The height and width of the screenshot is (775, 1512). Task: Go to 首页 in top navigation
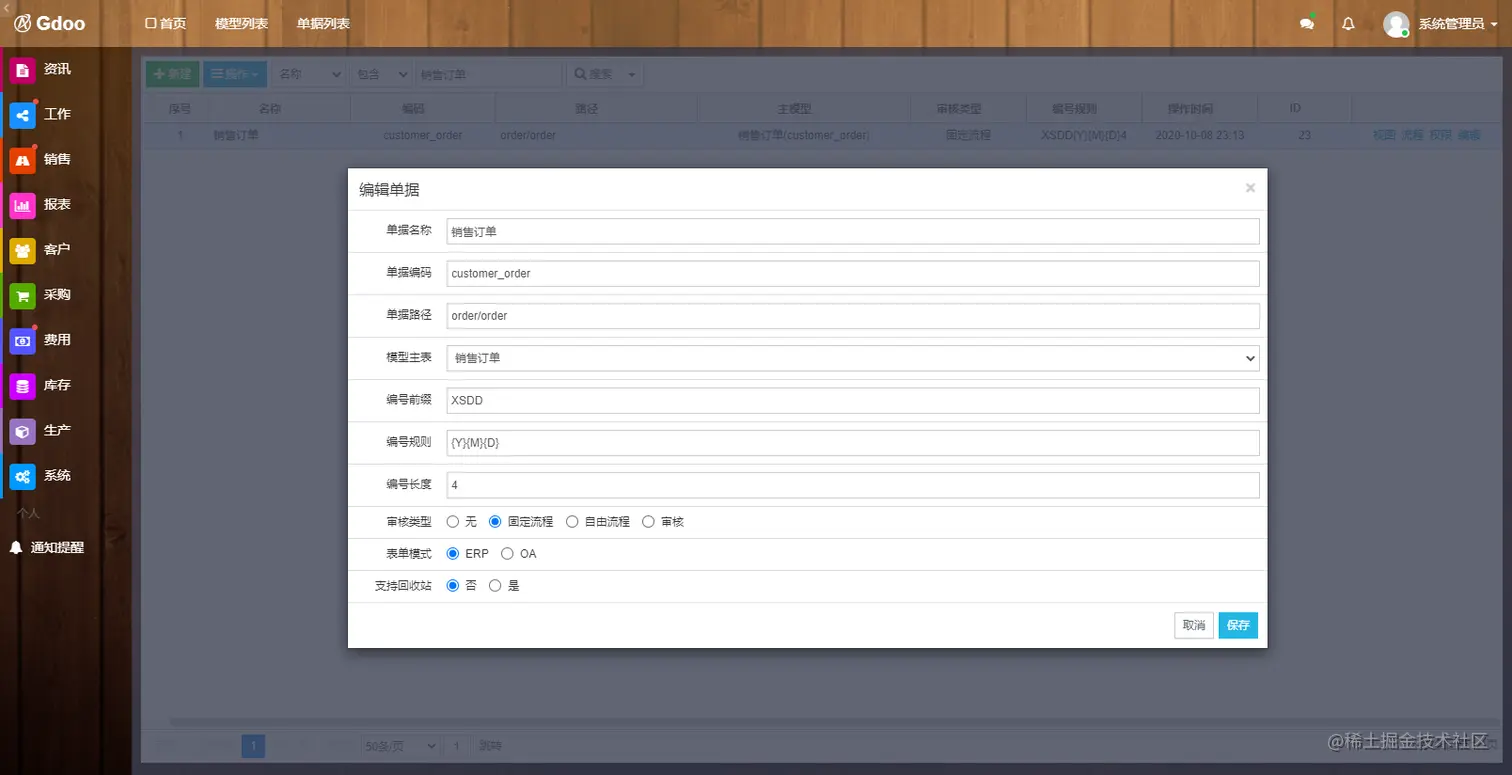(165, 23)
